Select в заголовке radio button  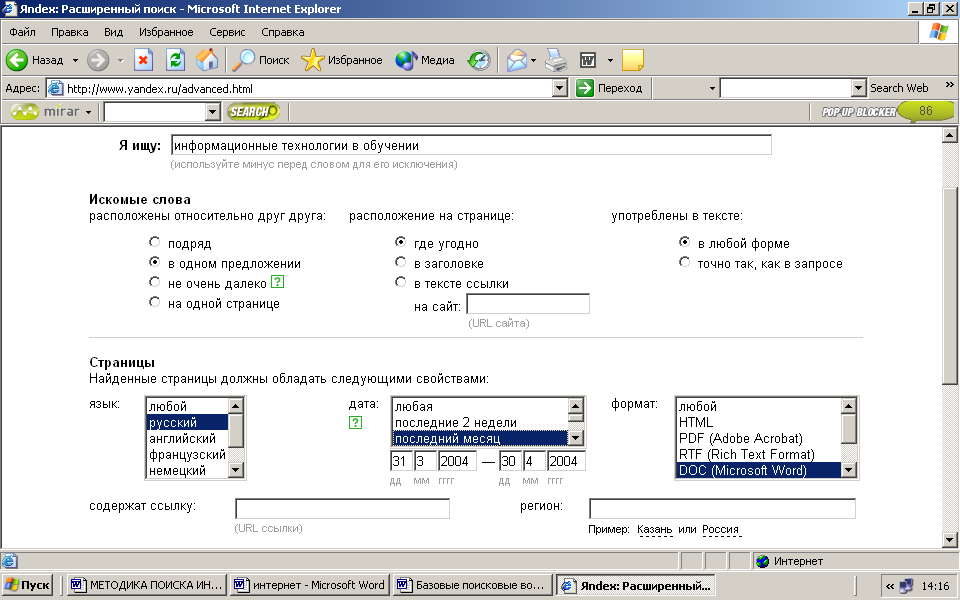pos(400,261)
